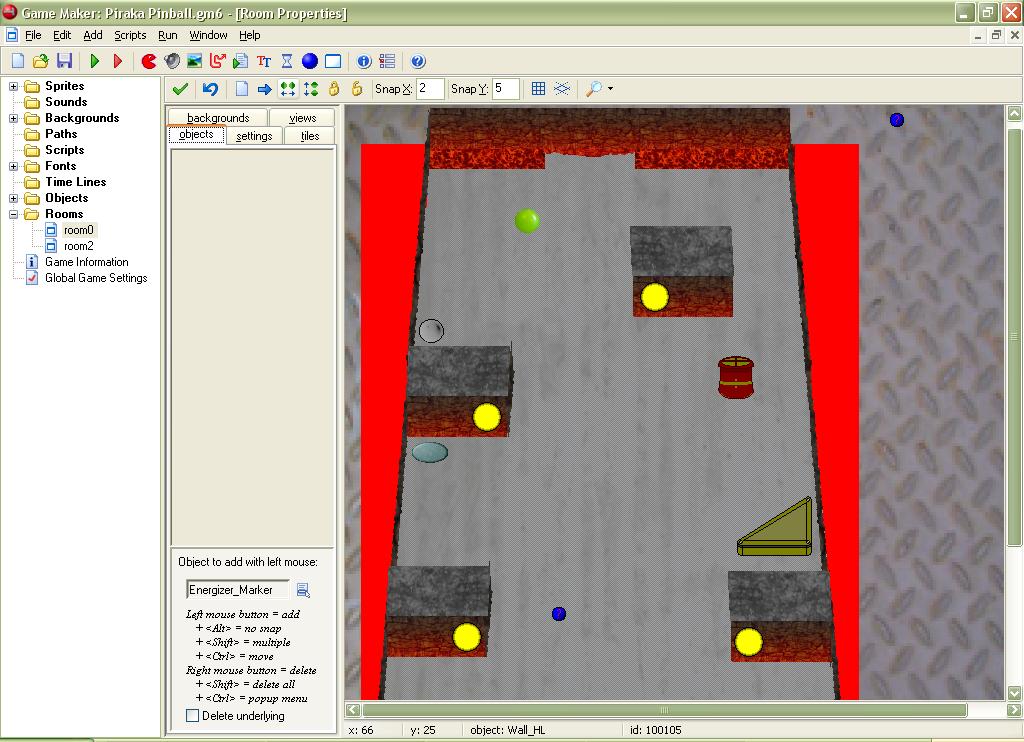
Task: Open the Window menu
Action: click(208, 35)
